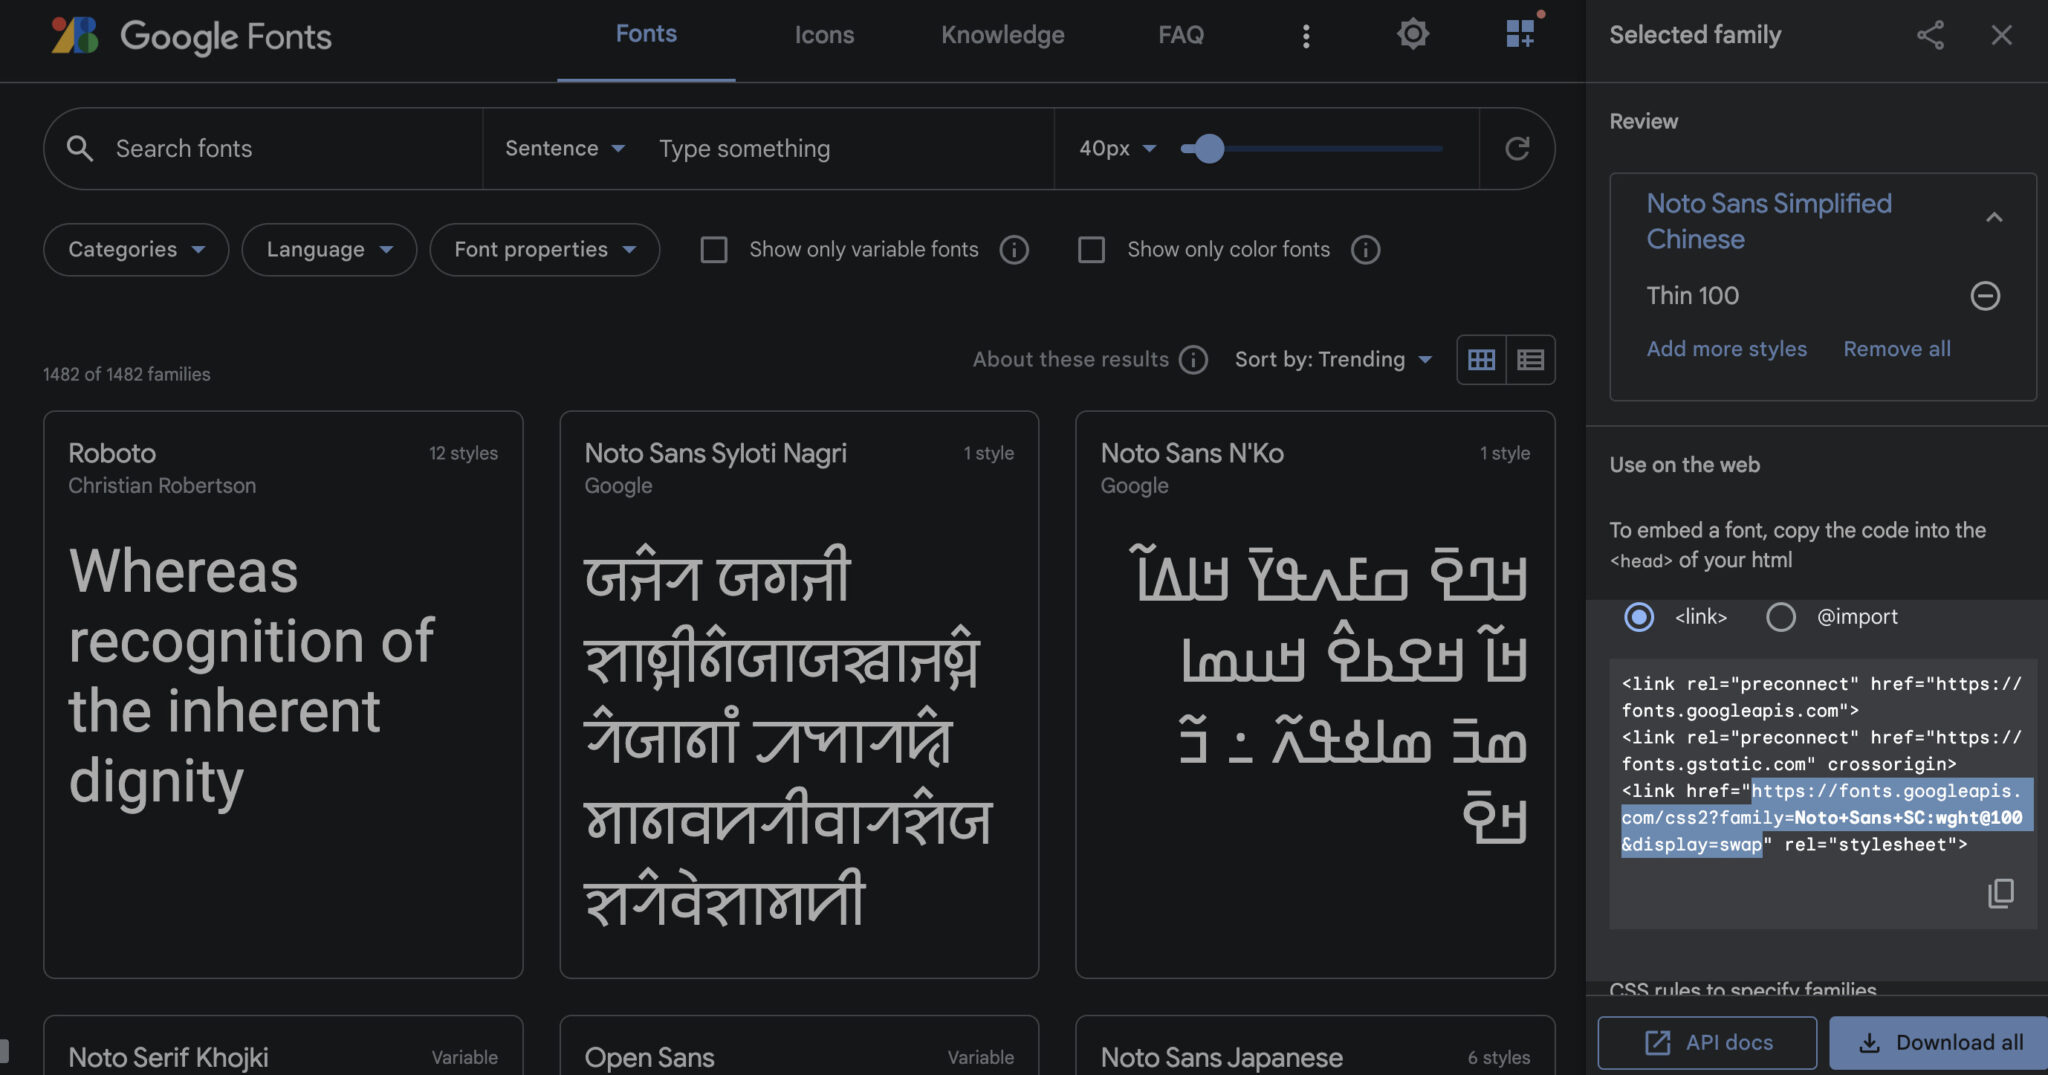Copy the embed code using the copy icon
This screenshot has width=2048, height=1075.
[2001, 892]
